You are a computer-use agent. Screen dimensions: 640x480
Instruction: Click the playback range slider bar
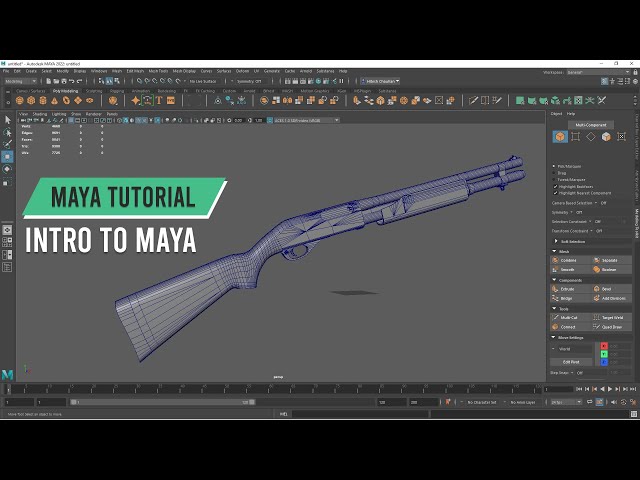(x=163, y=402)
